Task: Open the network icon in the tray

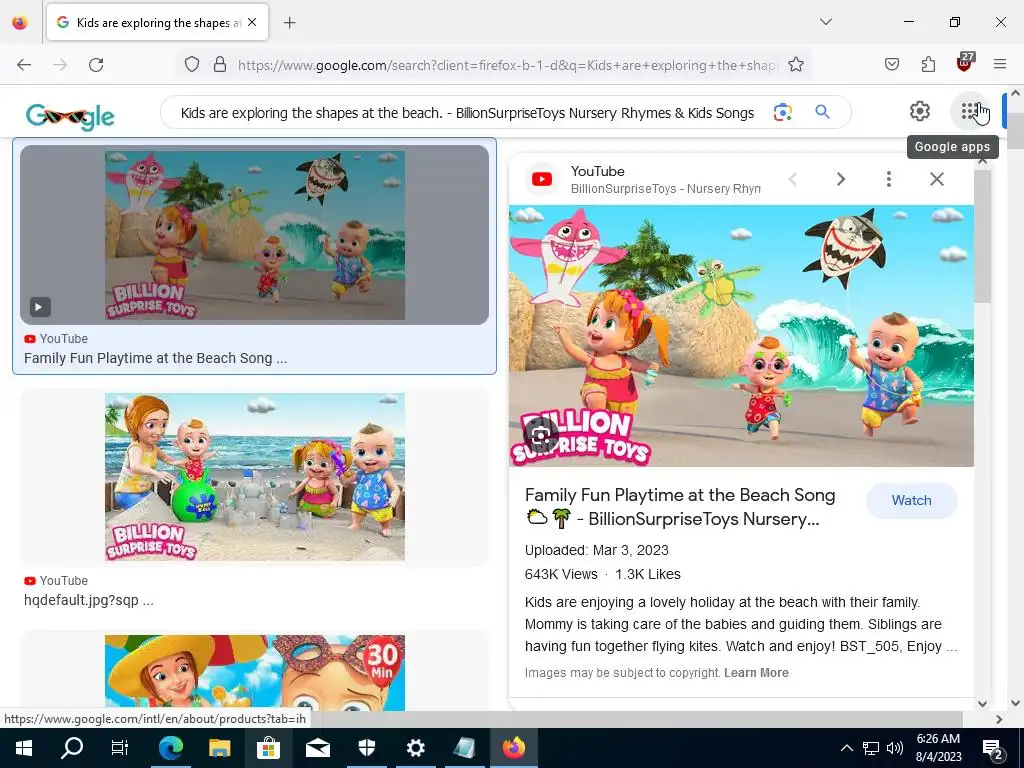Action: click(x=871, y=748)
